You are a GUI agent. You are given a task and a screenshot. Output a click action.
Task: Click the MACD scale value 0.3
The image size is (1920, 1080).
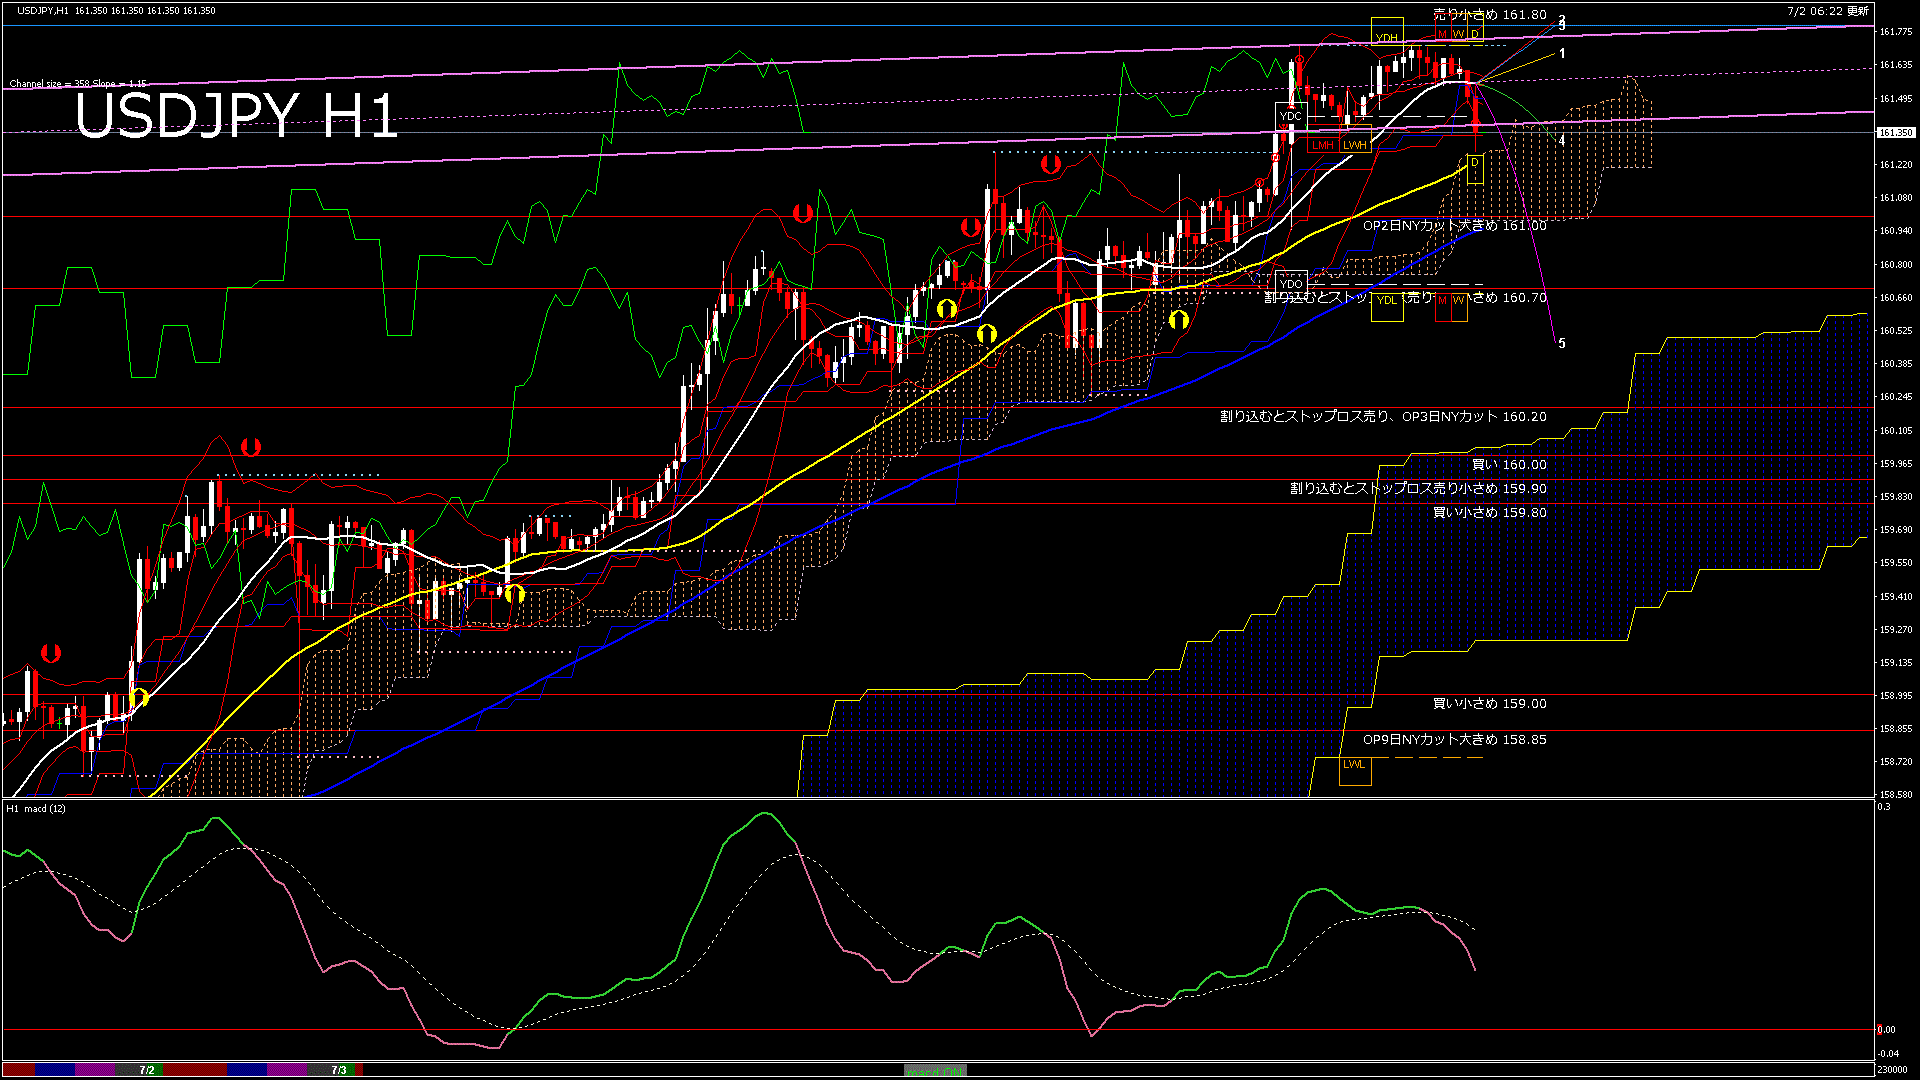coord(1884,807)
